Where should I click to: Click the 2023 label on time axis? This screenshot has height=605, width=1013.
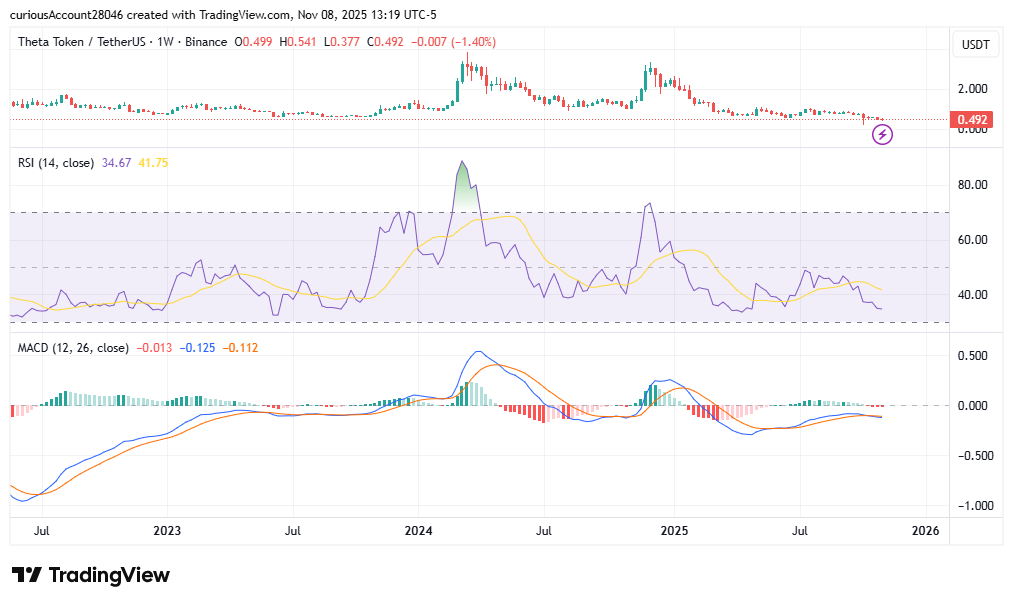(x=167, y=530)
